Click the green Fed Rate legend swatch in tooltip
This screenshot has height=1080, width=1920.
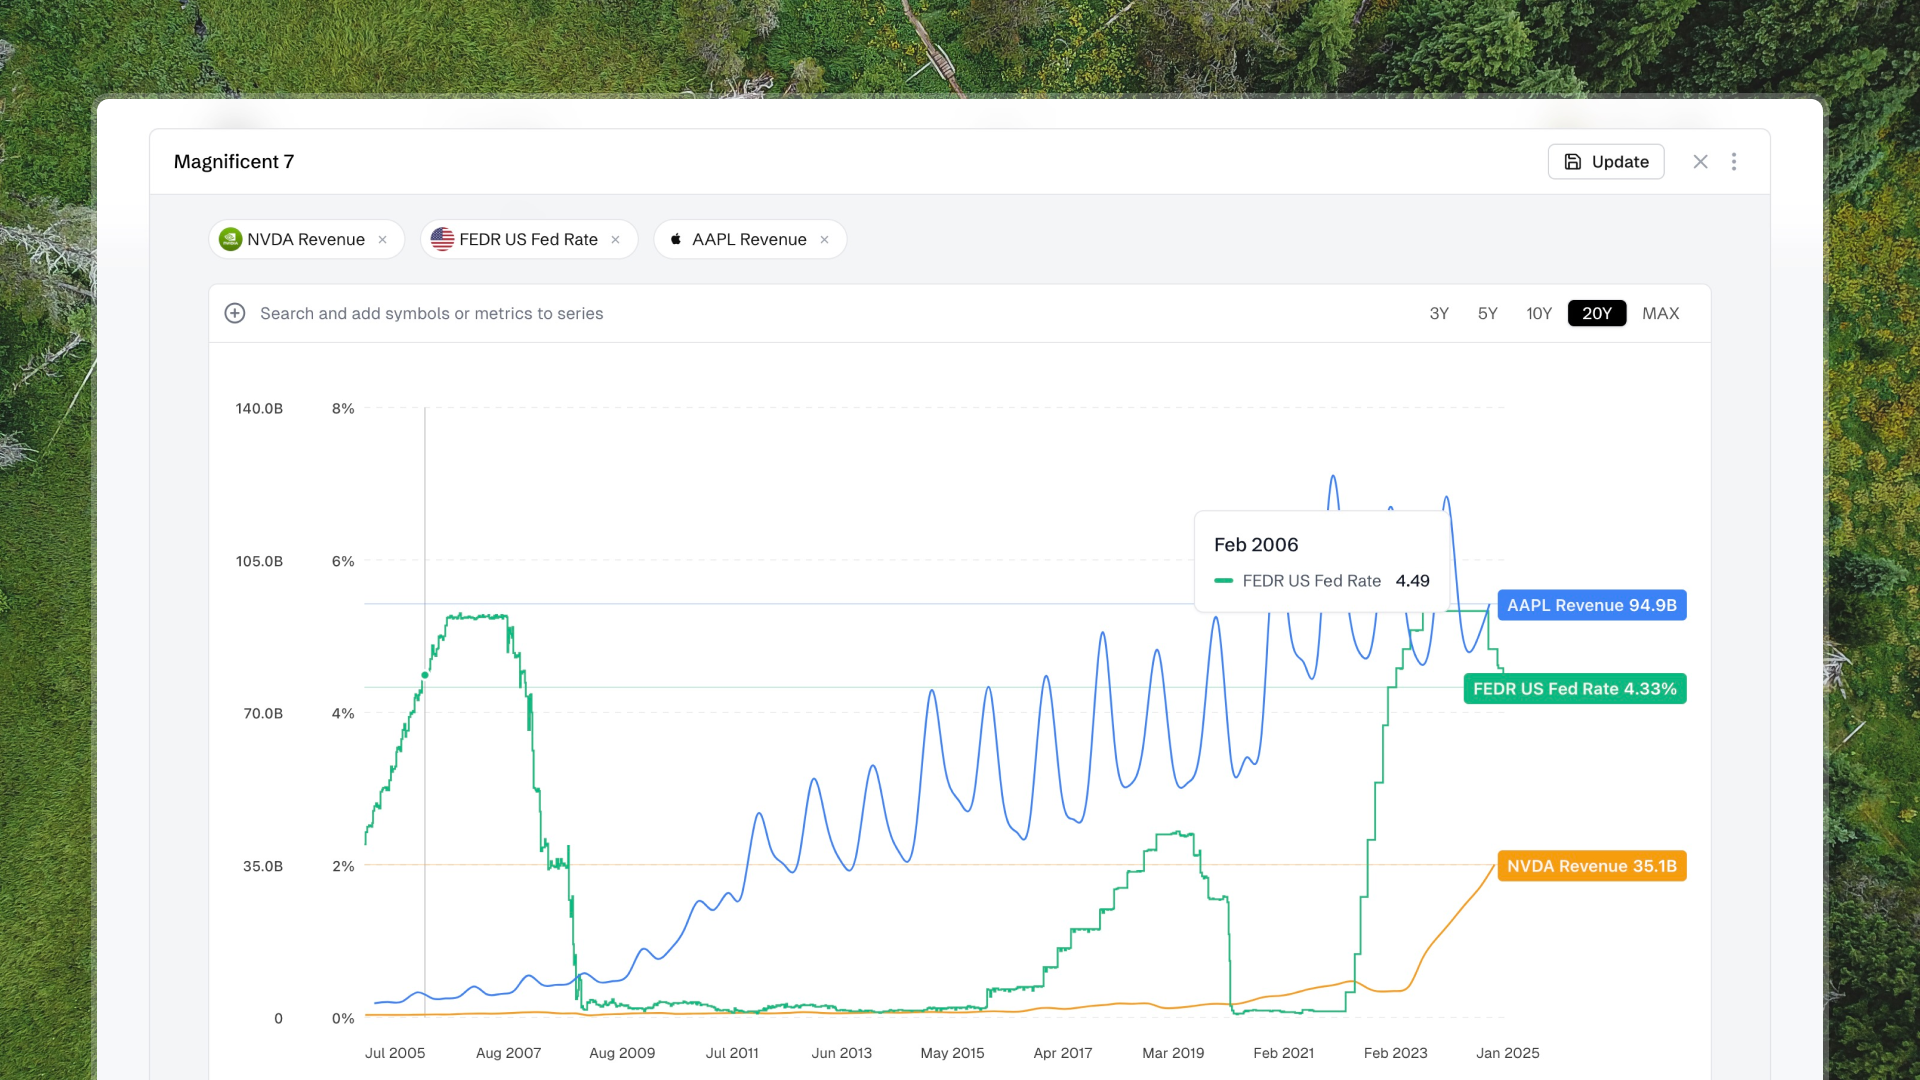click(1223, 581)
